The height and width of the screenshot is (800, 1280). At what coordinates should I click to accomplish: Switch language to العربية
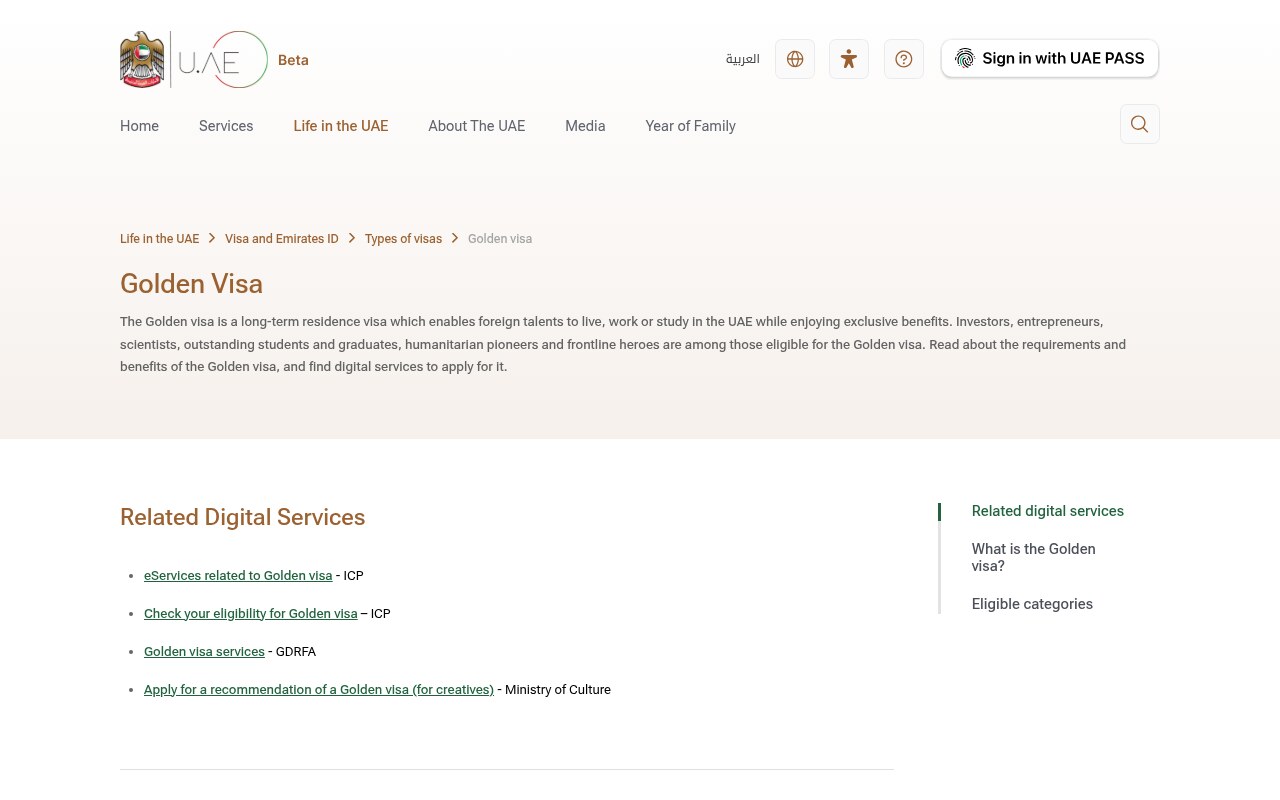[x=743, y=59]
